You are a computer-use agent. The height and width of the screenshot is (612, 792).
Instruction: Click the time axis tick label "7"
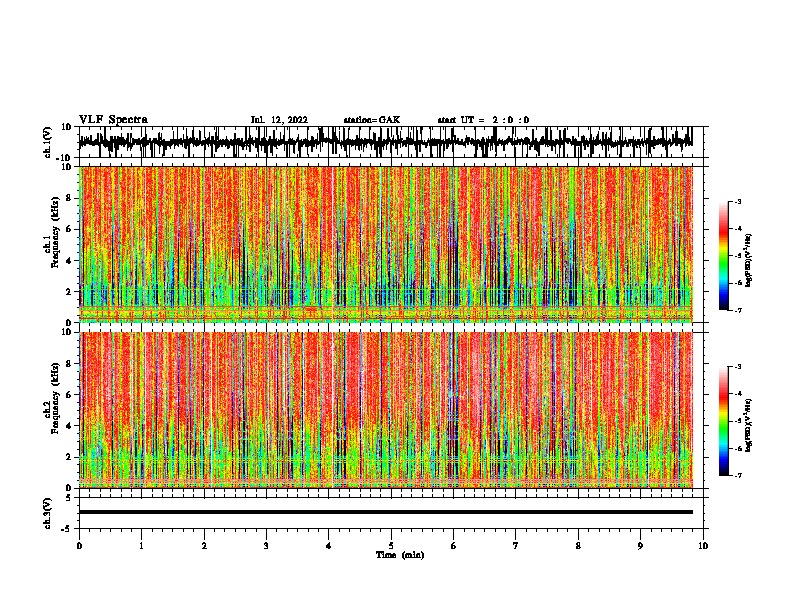click(x=516, y=546)
